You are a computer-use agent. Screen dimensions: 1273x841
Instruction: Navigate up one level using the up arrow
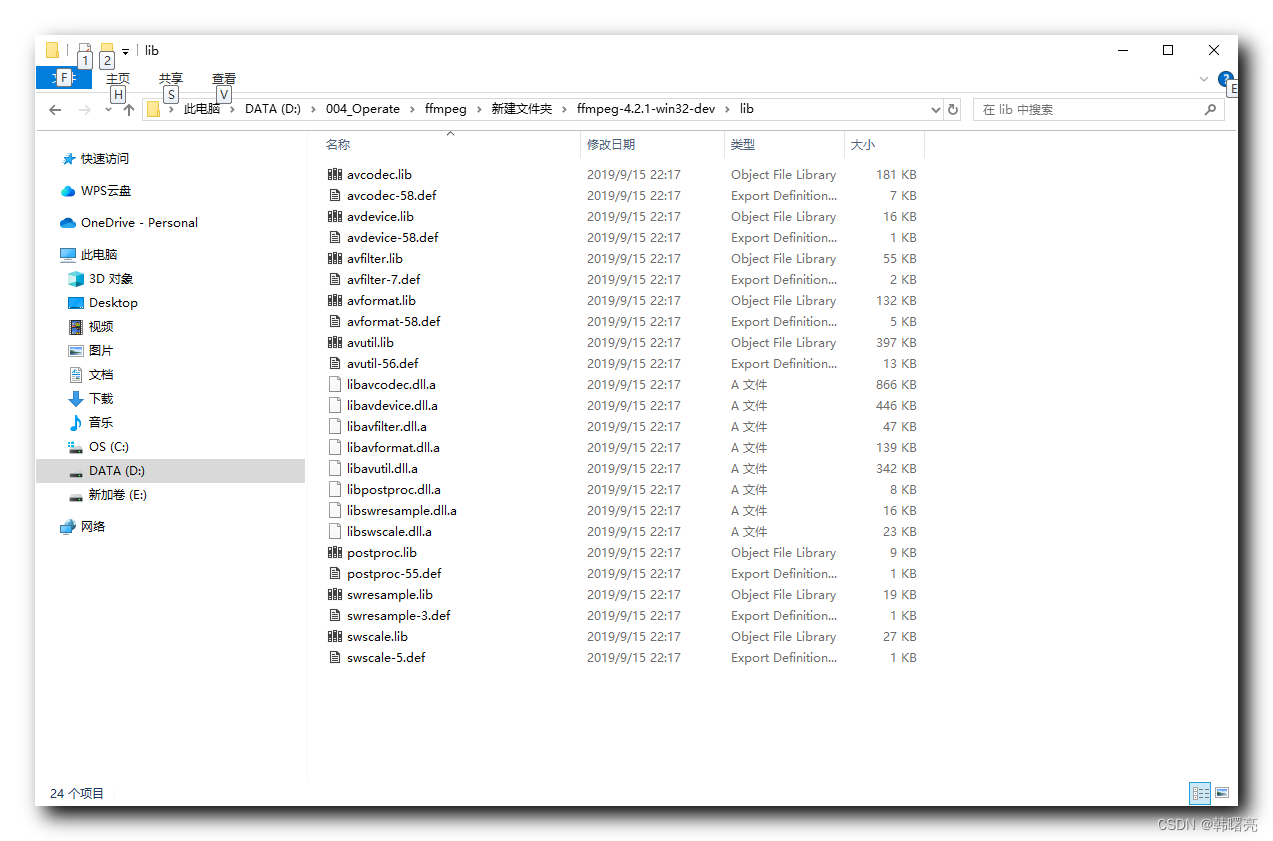128,109
